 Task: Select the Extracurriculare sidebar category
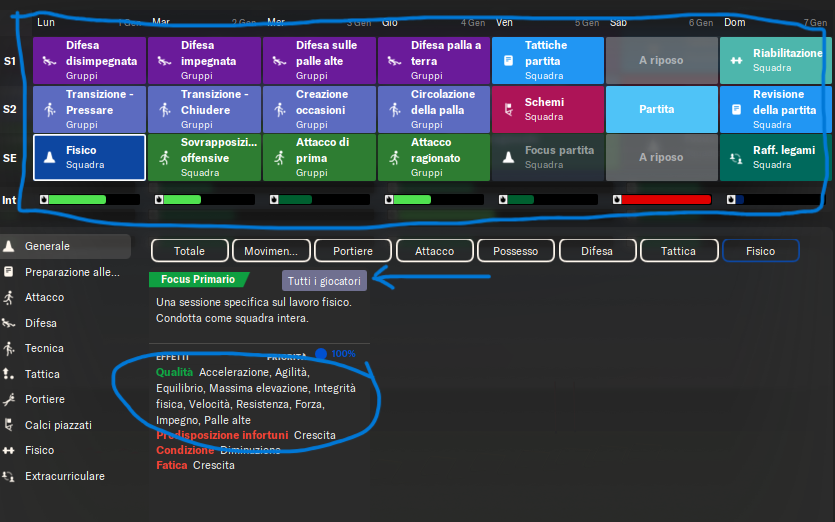[64, 477]
